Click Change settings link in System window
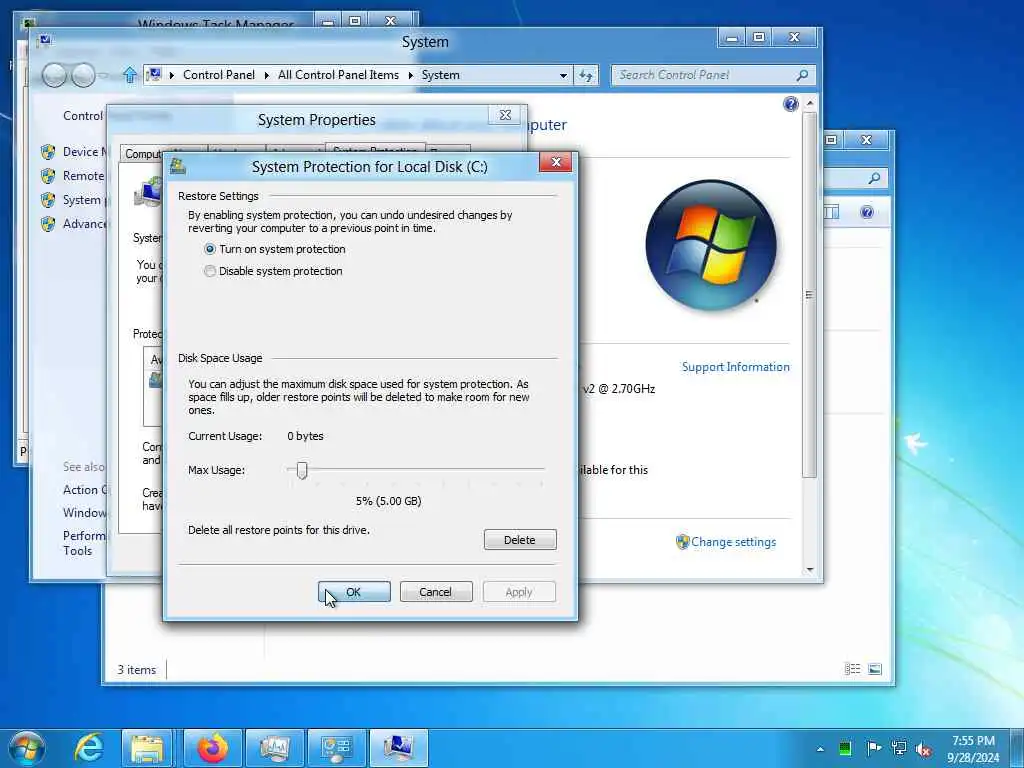Viewport: 1024px width, 768px height. pyautogui.click(x=733, y=541)
